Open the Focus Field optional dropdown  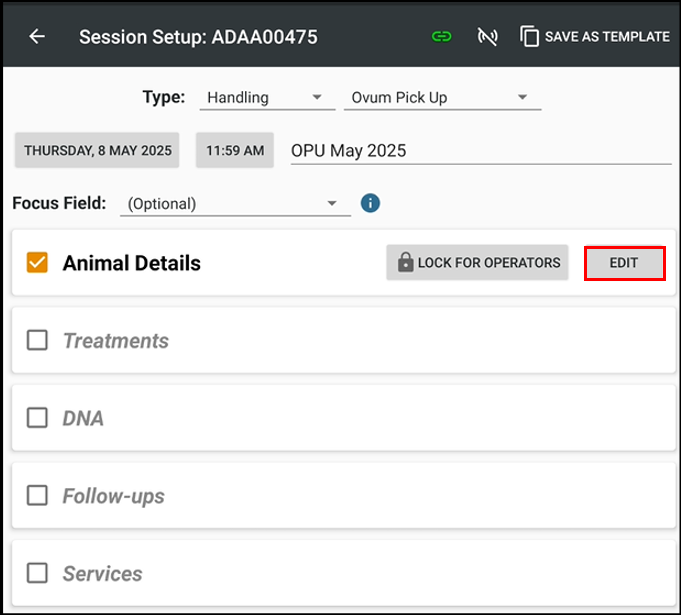point(235,204)
